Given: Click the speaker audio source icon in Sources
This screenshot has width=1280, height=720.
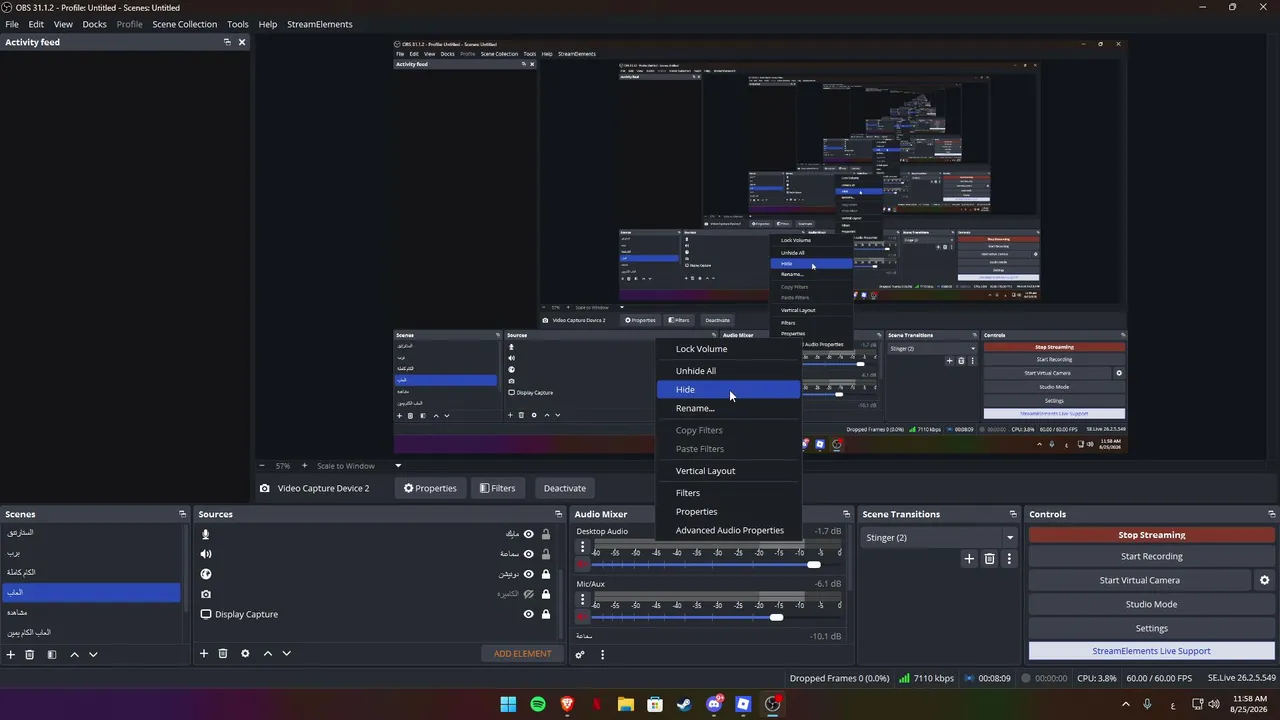Looking at the screenshot, I should pos(206,554).
